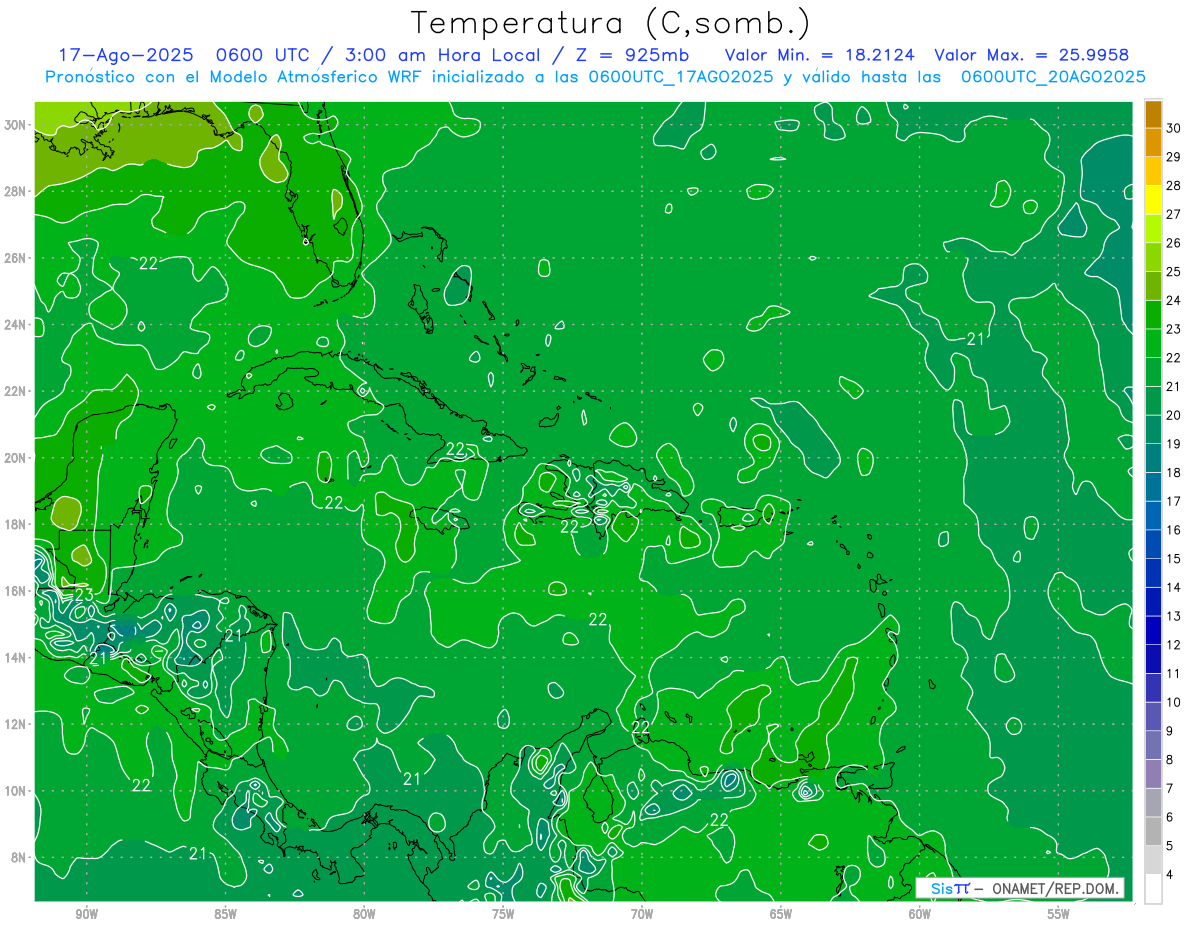This screenshot has height=927, width=1200.
Task: Click the colorbar swatch above the 30 label
Action: [1153, 114]
